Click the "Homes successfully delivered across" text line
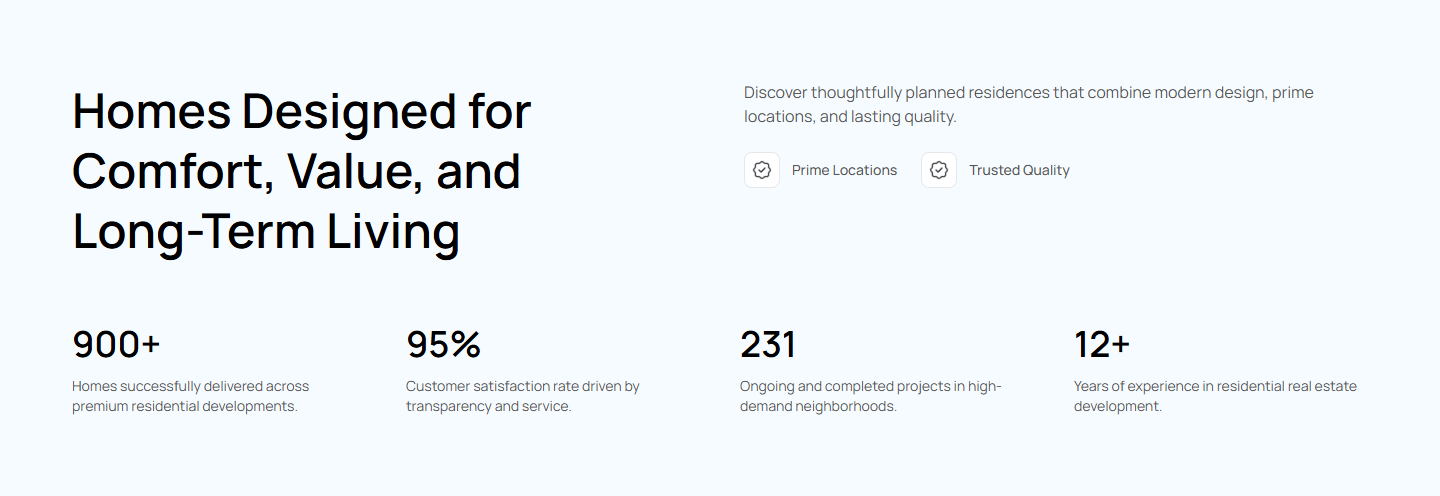 tap(190, 386)
